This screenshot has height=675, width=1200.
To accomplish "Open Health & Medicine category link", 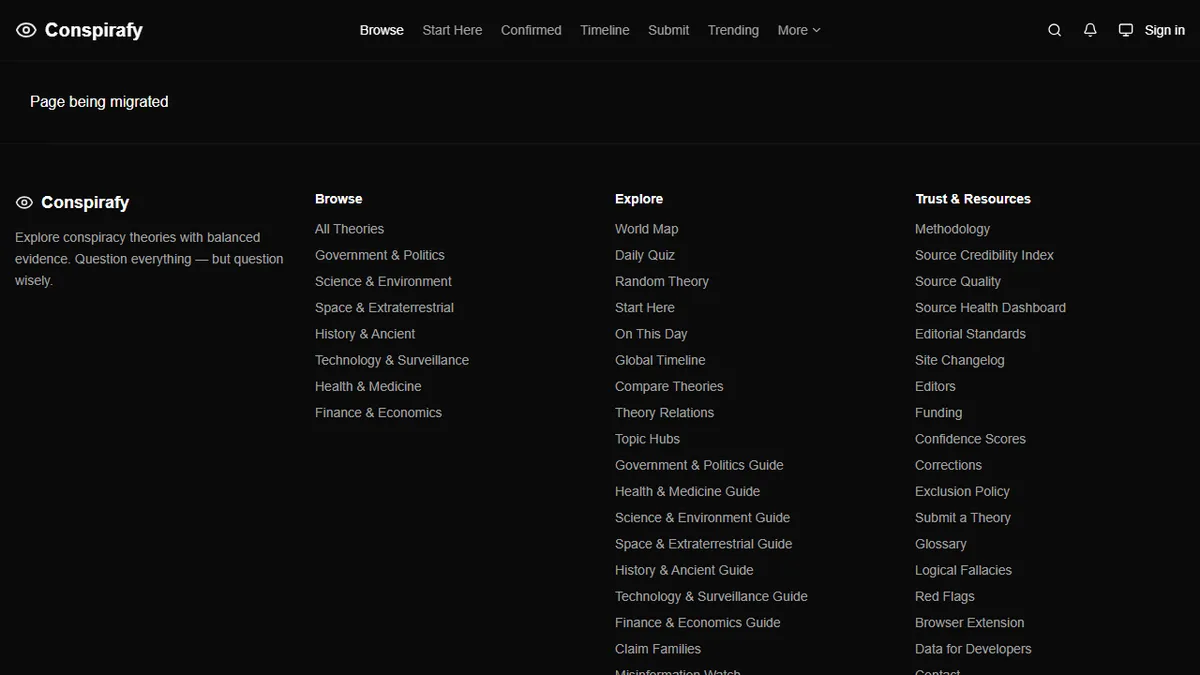I will click(368, 386).
